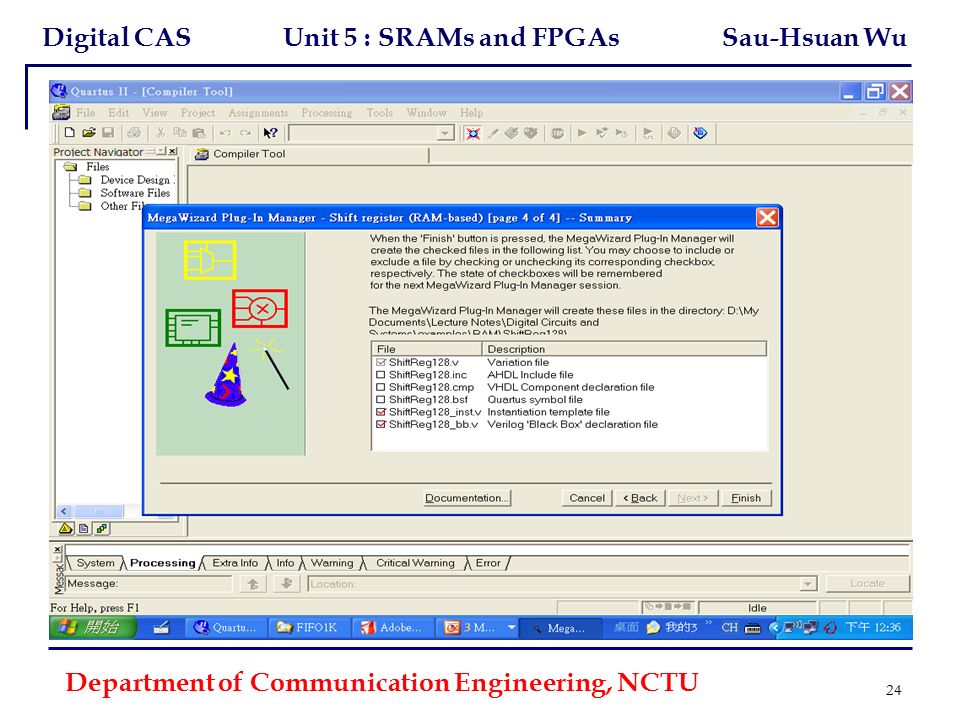The image size is (960, 720).
Task: Click the blue Programmer toolbar icon
Action: click(700, 133)
